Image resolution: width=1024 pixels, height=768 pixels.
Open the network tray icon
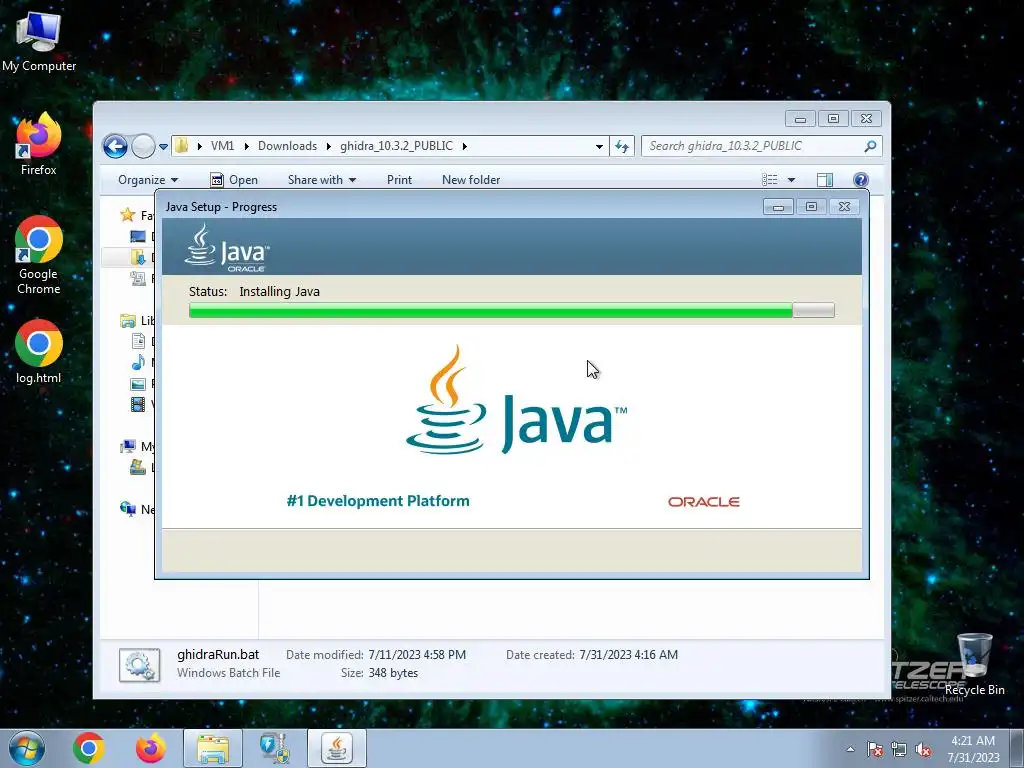tap(899, 749)
